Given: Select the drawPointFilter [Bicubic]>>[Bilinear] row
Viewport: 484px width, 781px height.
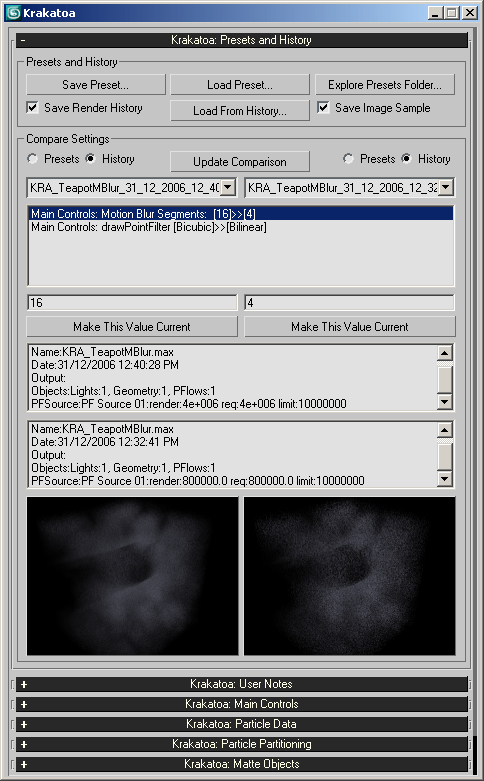Looking at the screenshot, I should (x=241, y=227).
